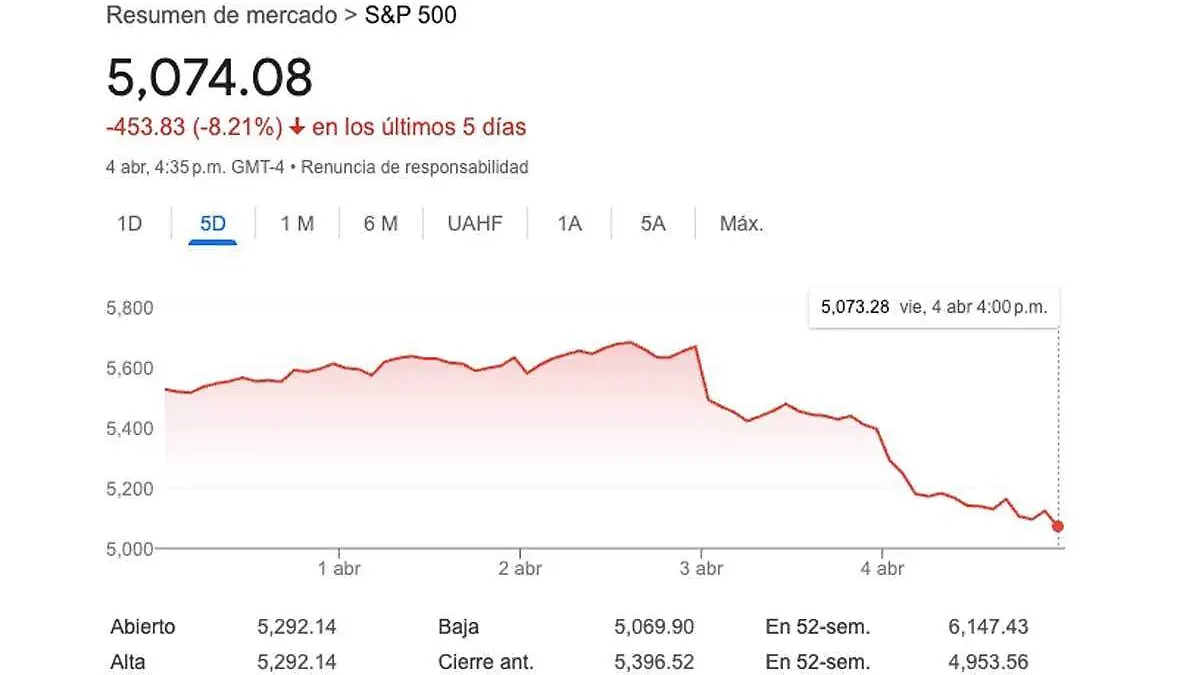Select the 1A time range

(x=568, y=223)
